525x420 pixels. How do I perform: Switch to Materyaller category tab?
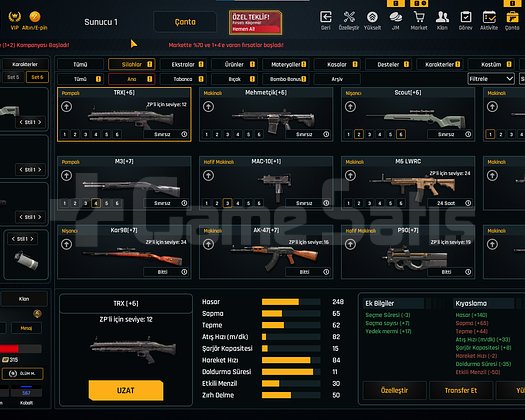pos(286,64)
